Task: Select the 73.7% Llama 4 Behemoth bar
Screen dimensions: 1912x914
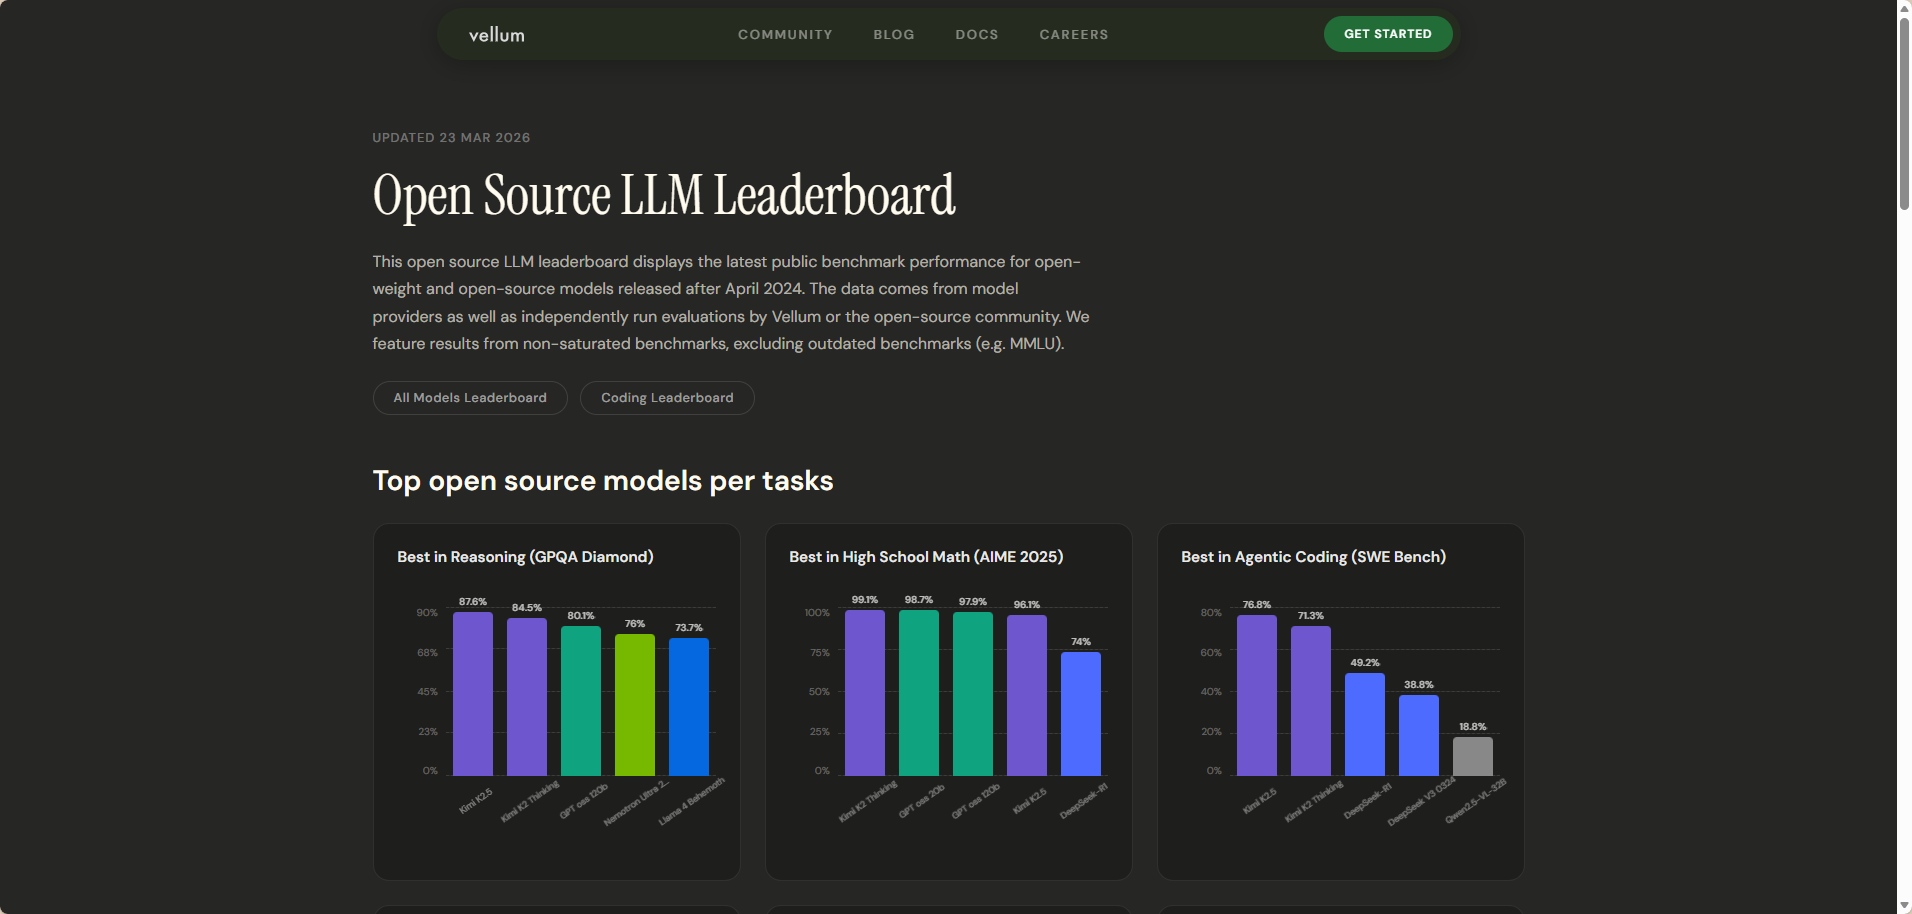Action: (x=689, y=707)
